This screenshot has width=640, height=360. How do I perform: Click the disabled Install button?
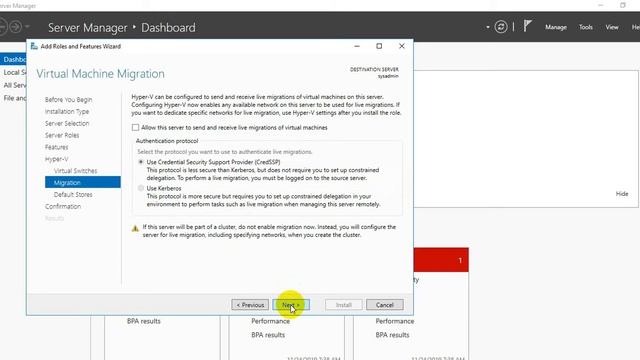pyautogui.click(x=344, y=305)
